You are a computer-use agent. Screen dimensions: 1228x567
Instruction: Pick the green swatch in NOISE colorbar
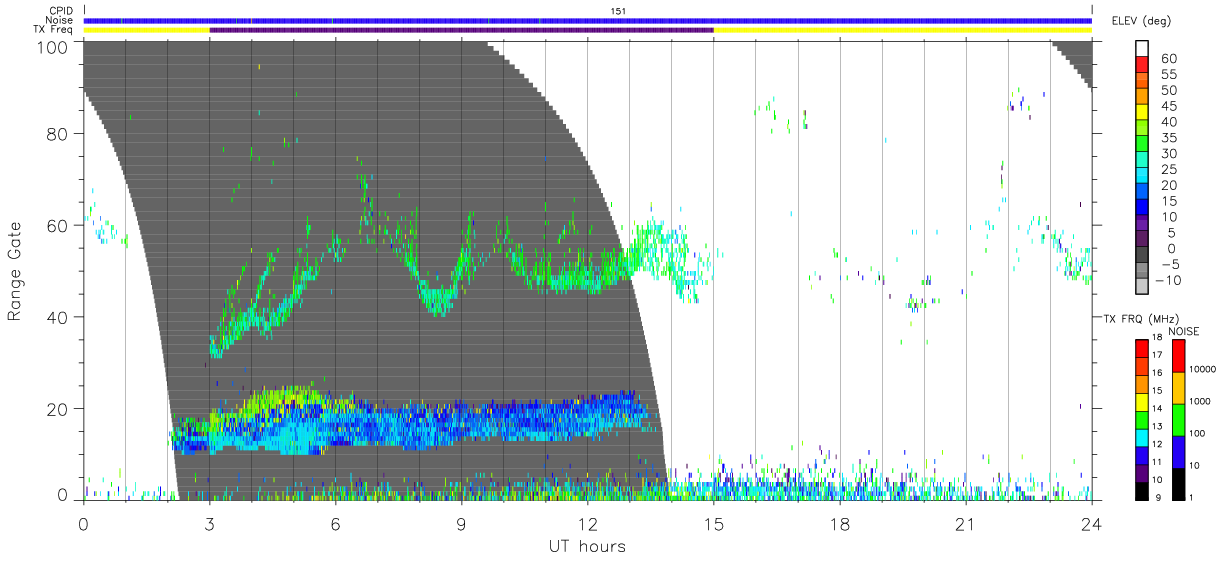point(1178,419)
